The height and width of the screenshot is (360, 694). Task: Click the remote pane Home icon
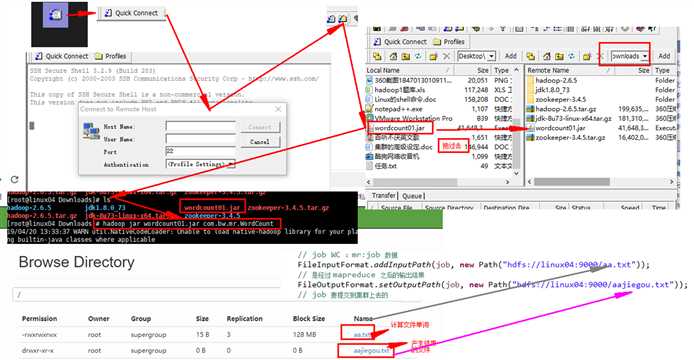click(547, 56)
